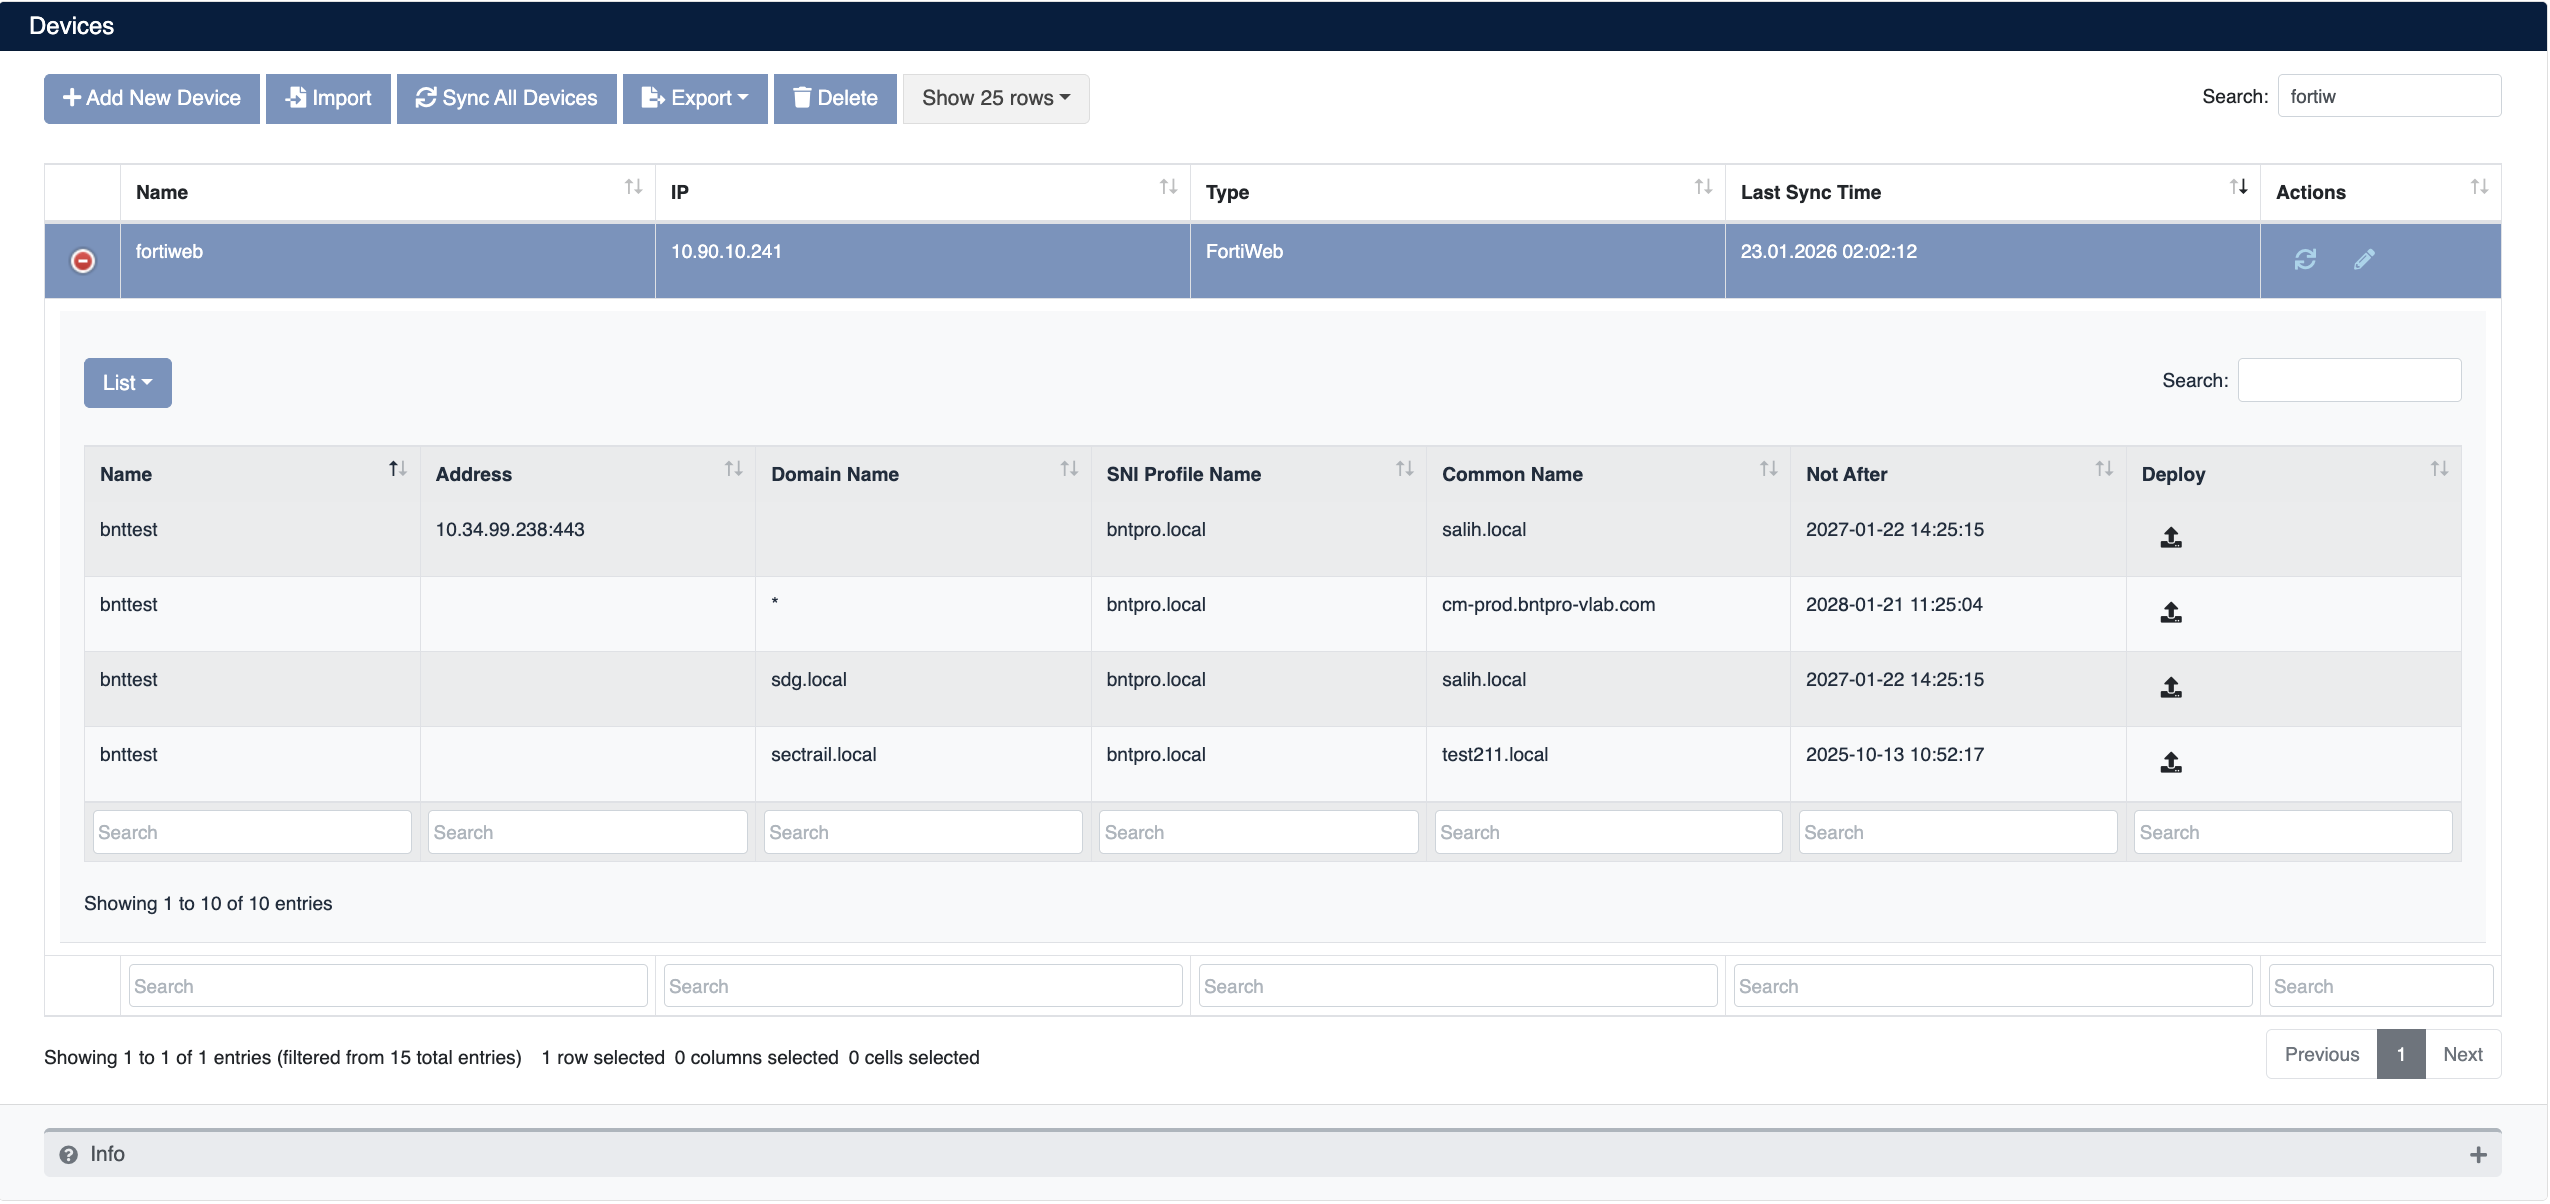The height and width of the screenshot is (1204, 2550).
Task: Click domain name sdg.local
Action: tap(808, 680)
